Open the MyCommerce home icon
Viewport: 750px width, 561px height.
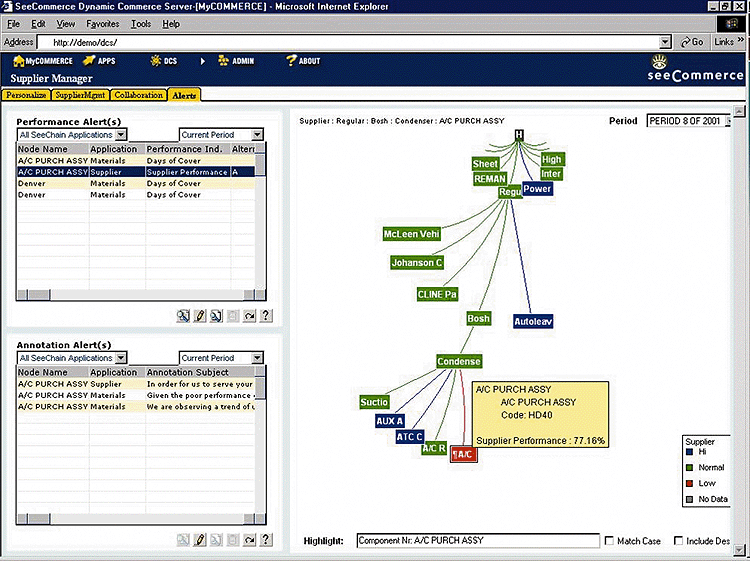pyautogui.click(x=18, y=61)
